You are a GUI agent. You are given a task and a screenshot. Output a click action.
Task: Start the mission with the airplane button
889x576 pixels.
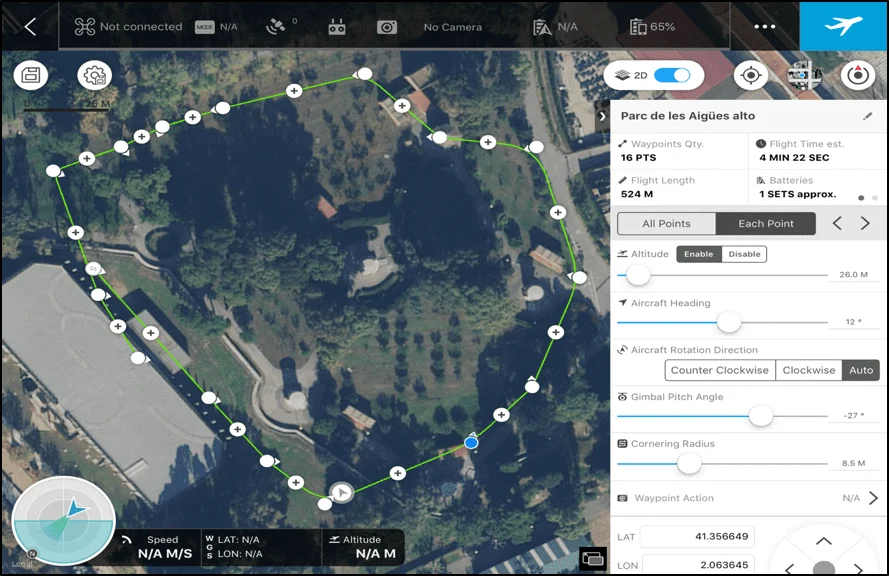point(844,26)
